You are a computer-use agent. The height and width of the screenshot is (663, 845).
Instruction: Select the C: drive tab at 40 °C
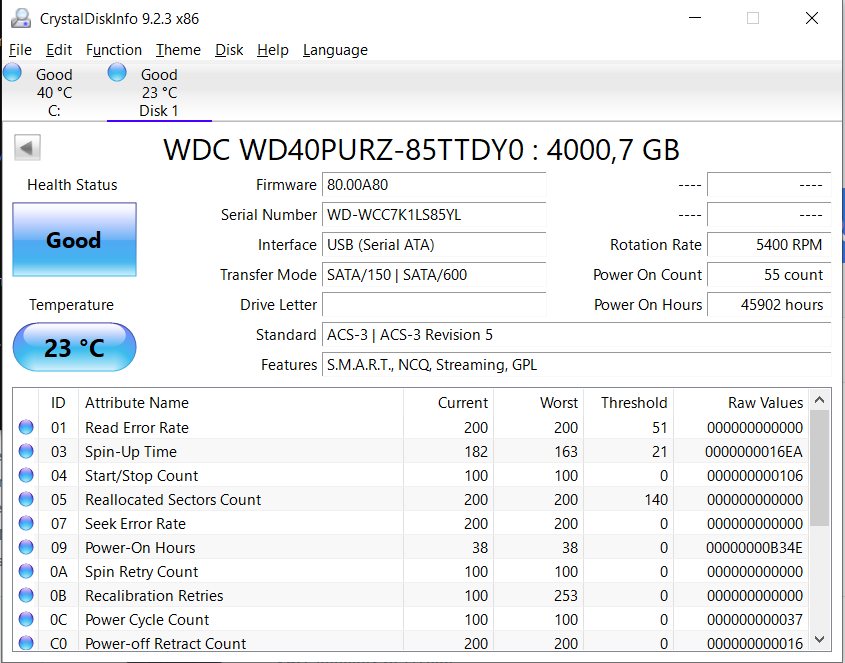[x=53, y=93]
